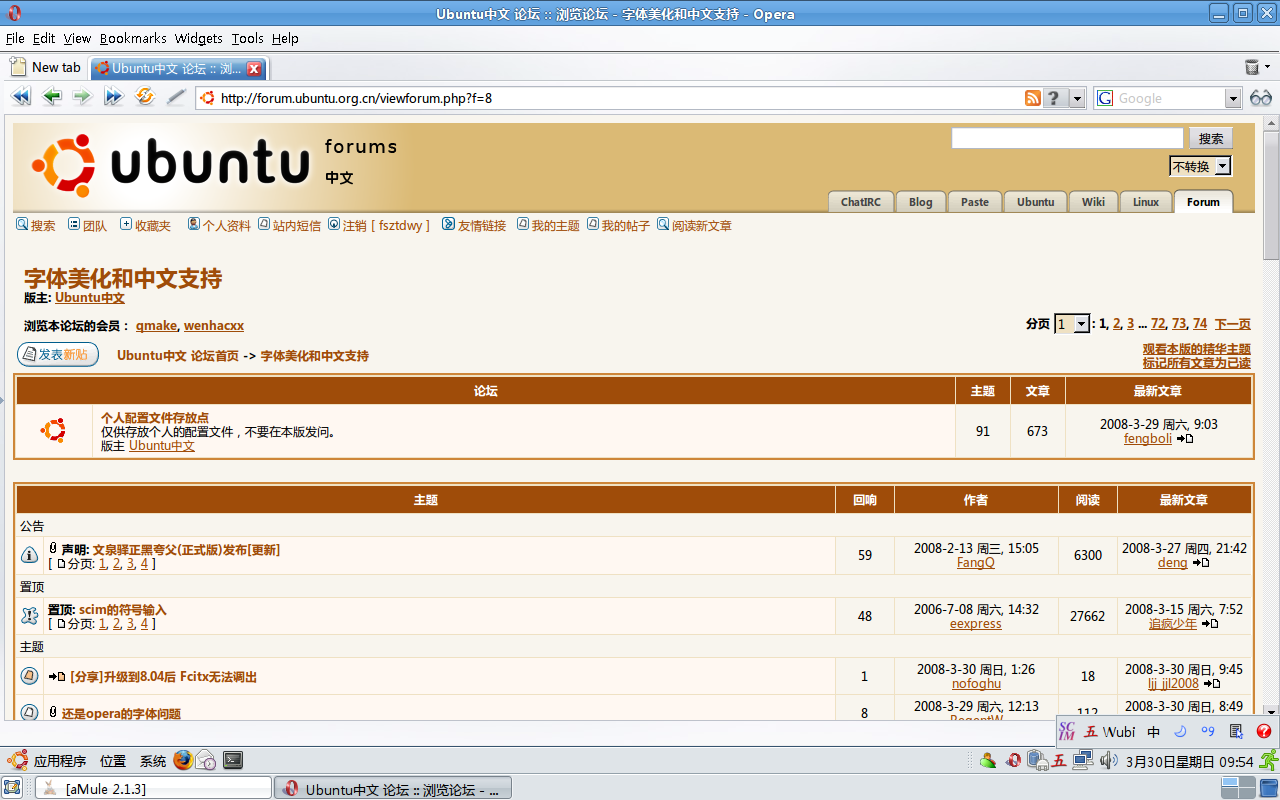Click the sticky icon beside scim的符号输入 topic
1280x800 pixels.
click(30, 615)
